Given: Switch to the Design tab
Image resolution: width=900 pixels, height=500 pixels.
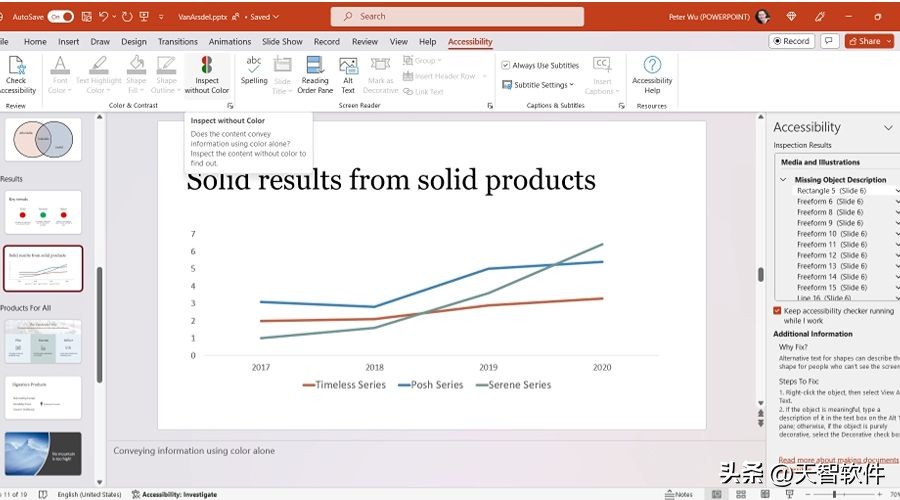Looking at the screenshot, I should (134, 42).
